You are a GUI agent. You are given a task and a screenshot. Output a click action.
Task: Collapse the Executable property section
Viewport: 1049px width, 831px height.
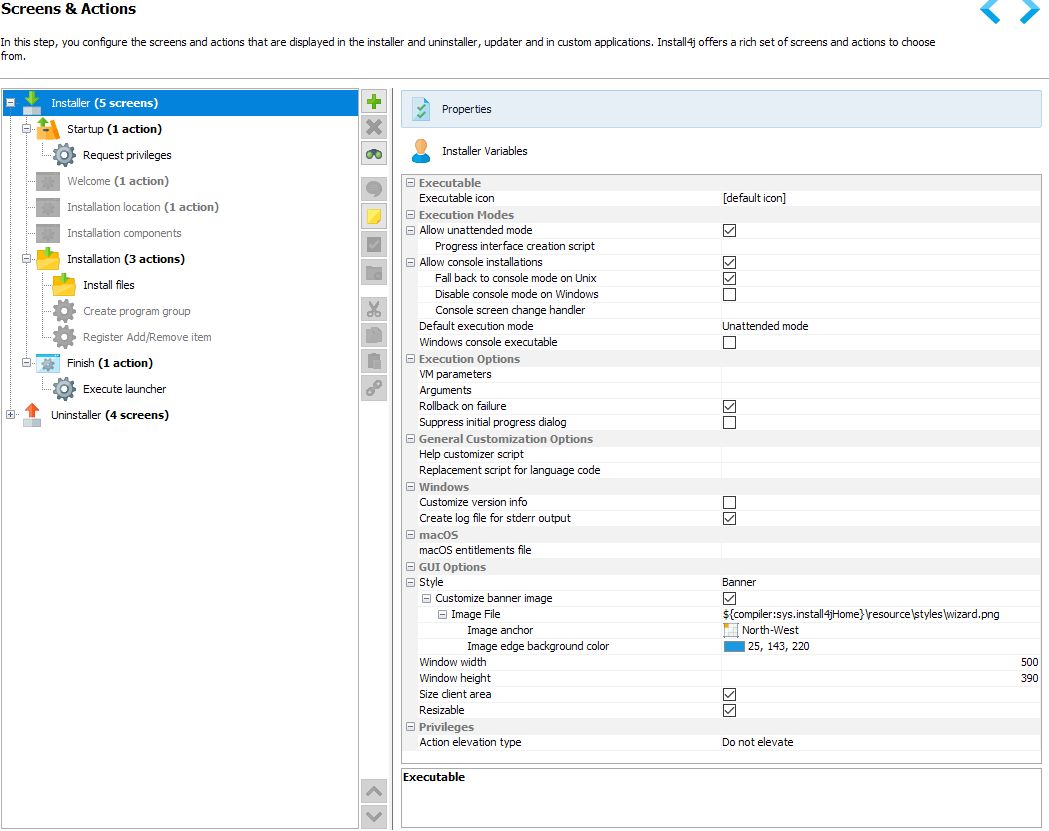(x=411, y=183)
